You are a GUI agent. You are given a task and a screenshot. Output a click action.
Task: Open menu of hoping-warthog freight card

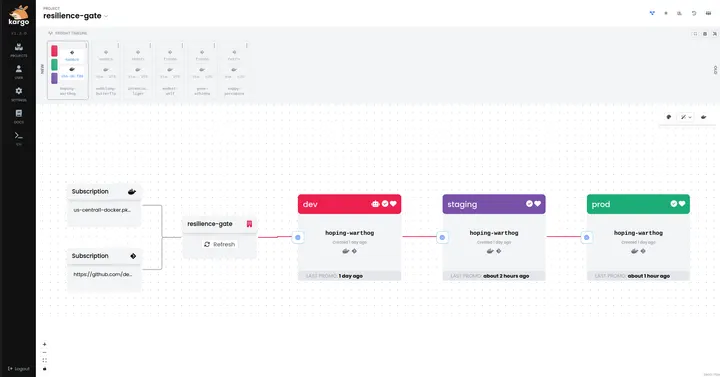pyautogui.click(x=86, y=45)
